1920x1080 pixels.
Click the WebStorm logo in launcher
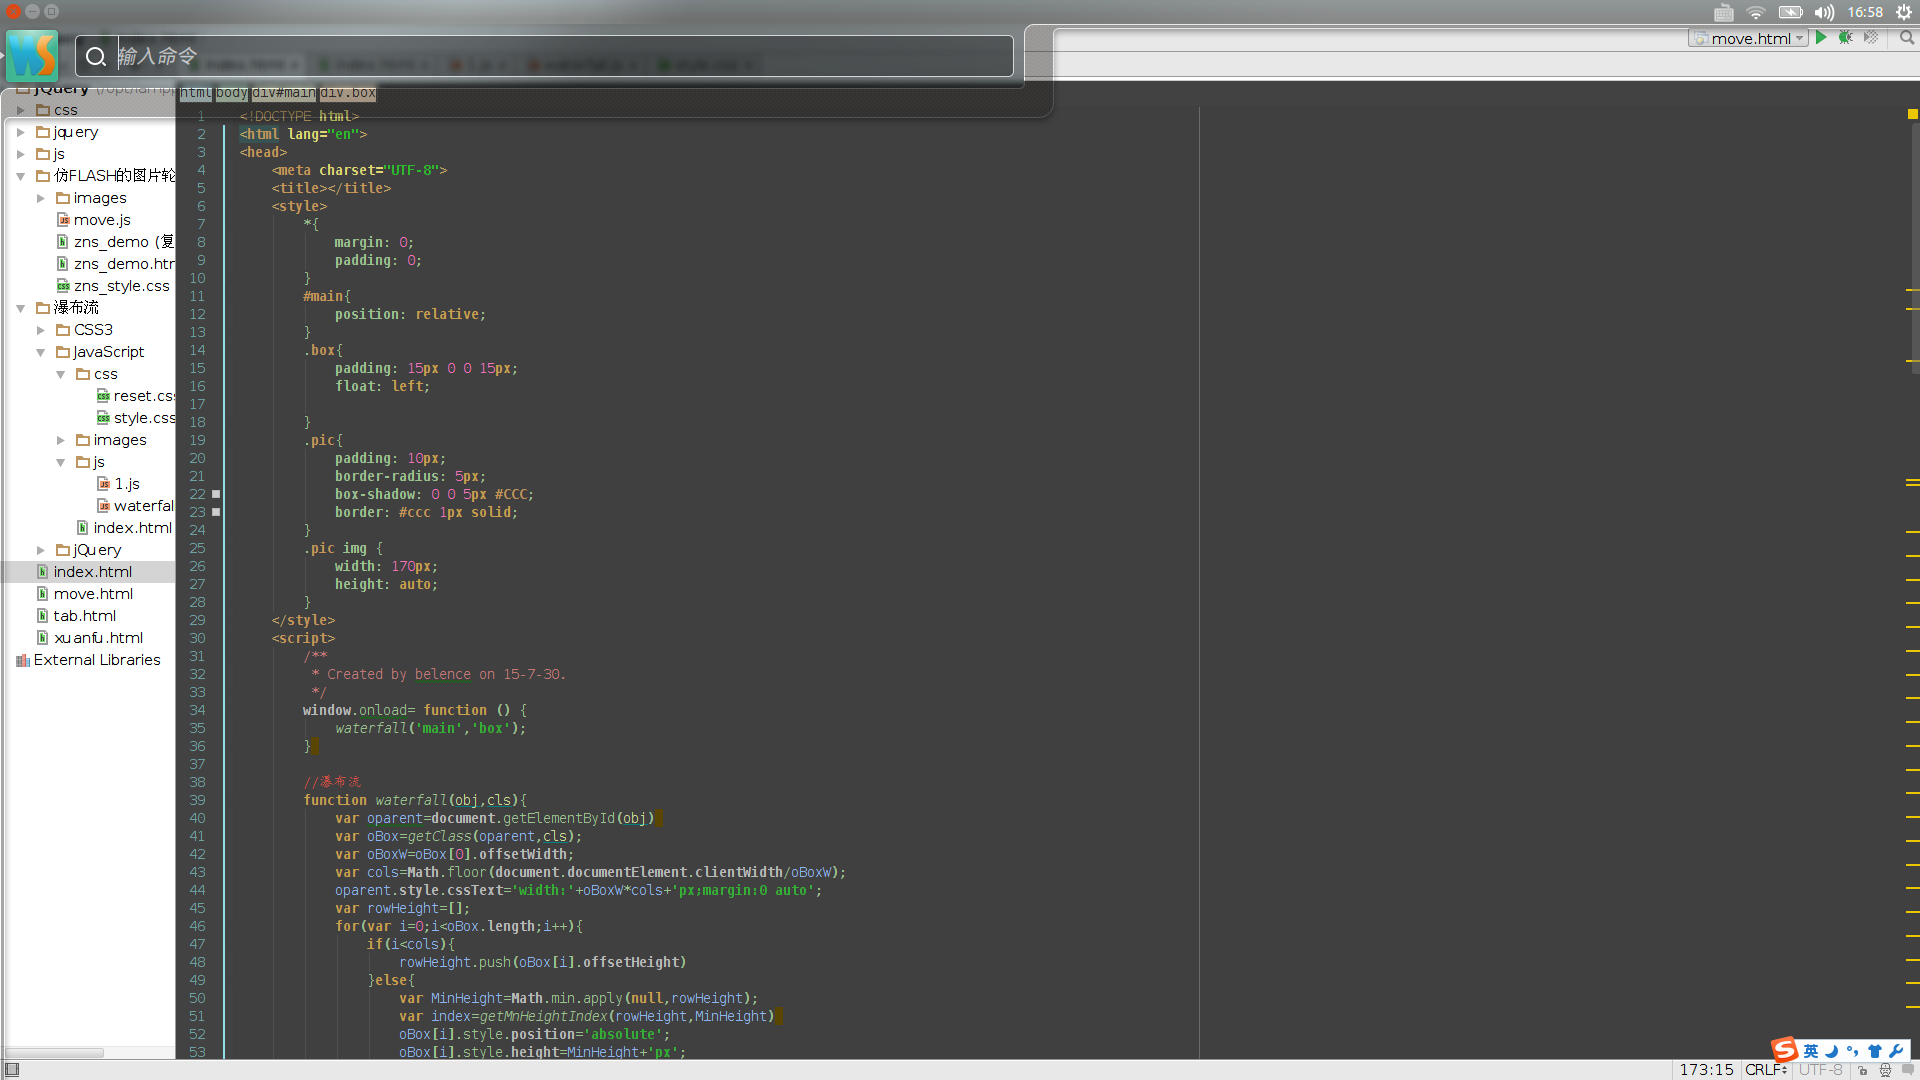point(32,55)
